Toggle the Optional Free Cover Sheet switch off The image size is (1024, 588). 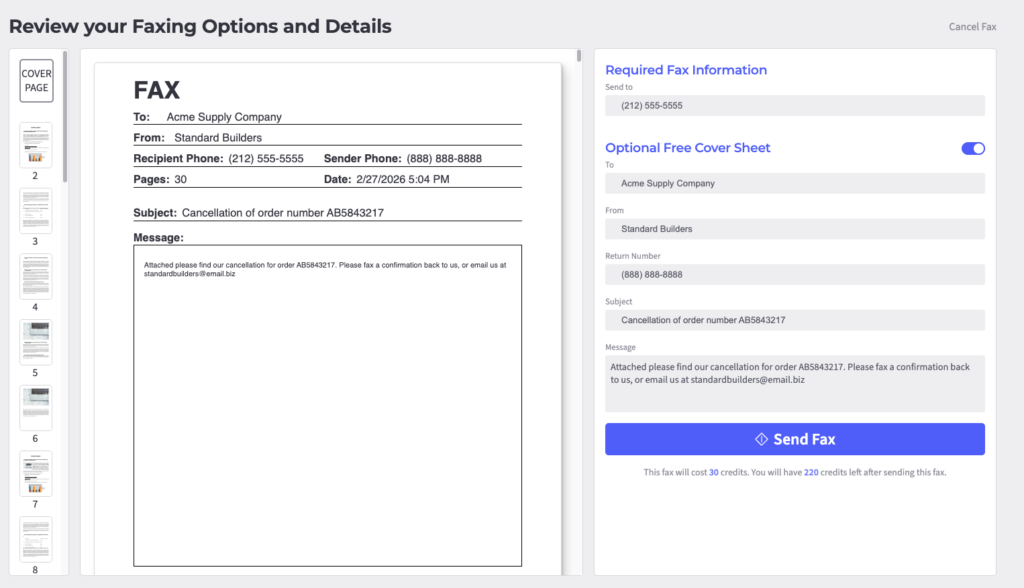pos(971,147)
